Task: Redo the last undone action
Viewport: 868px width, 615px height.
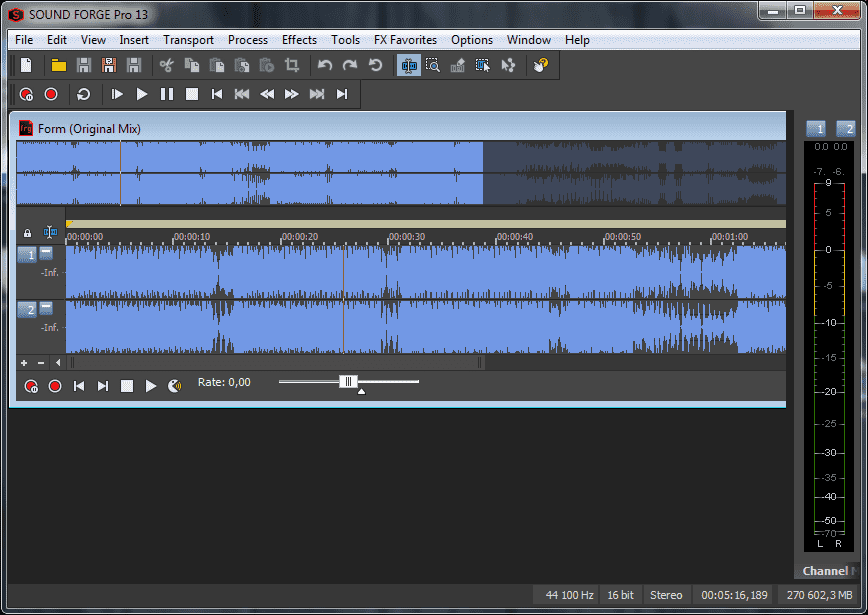Action: pos(350,65)
